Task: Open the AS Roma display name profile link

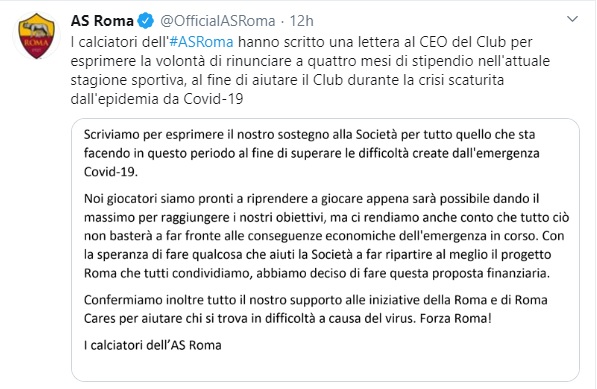Action: pyautogui.click(x=102, y=21)
